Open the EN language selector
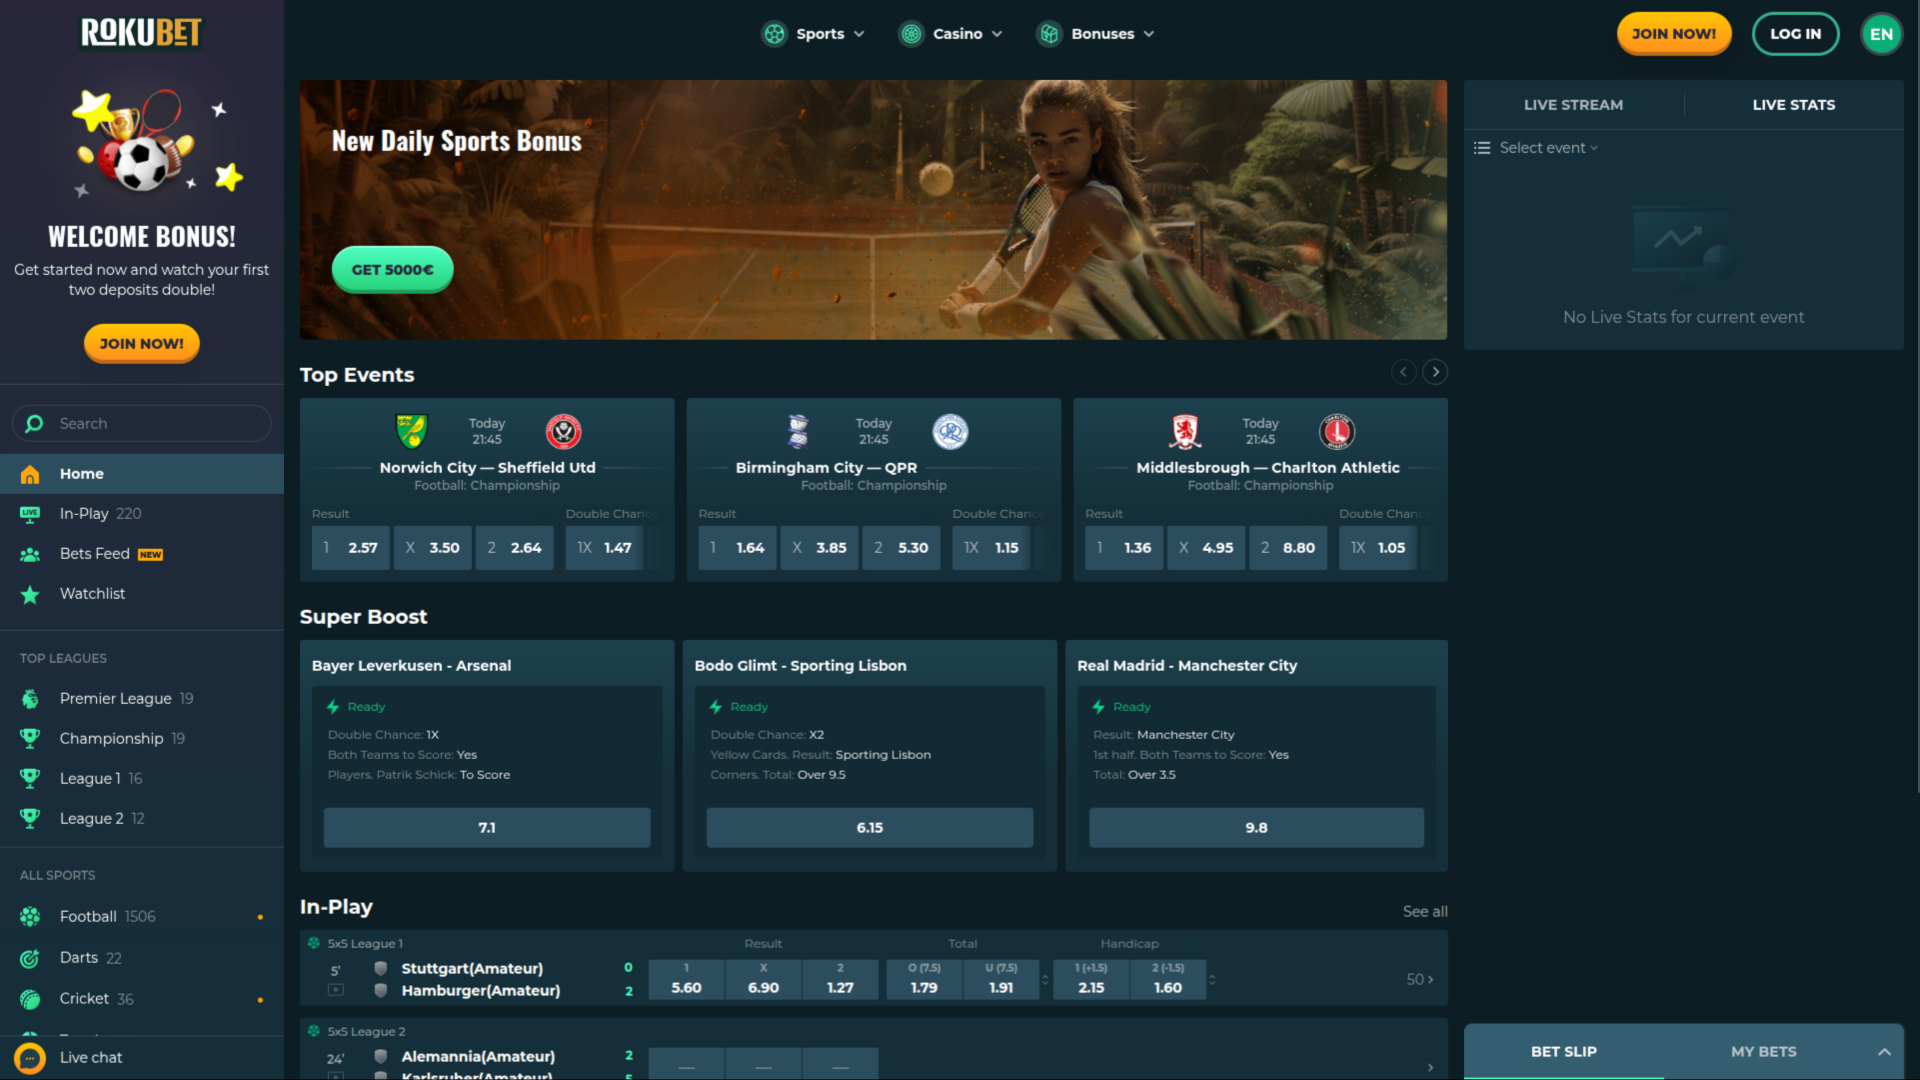1920x1080 pixels. coord(1881,34)
